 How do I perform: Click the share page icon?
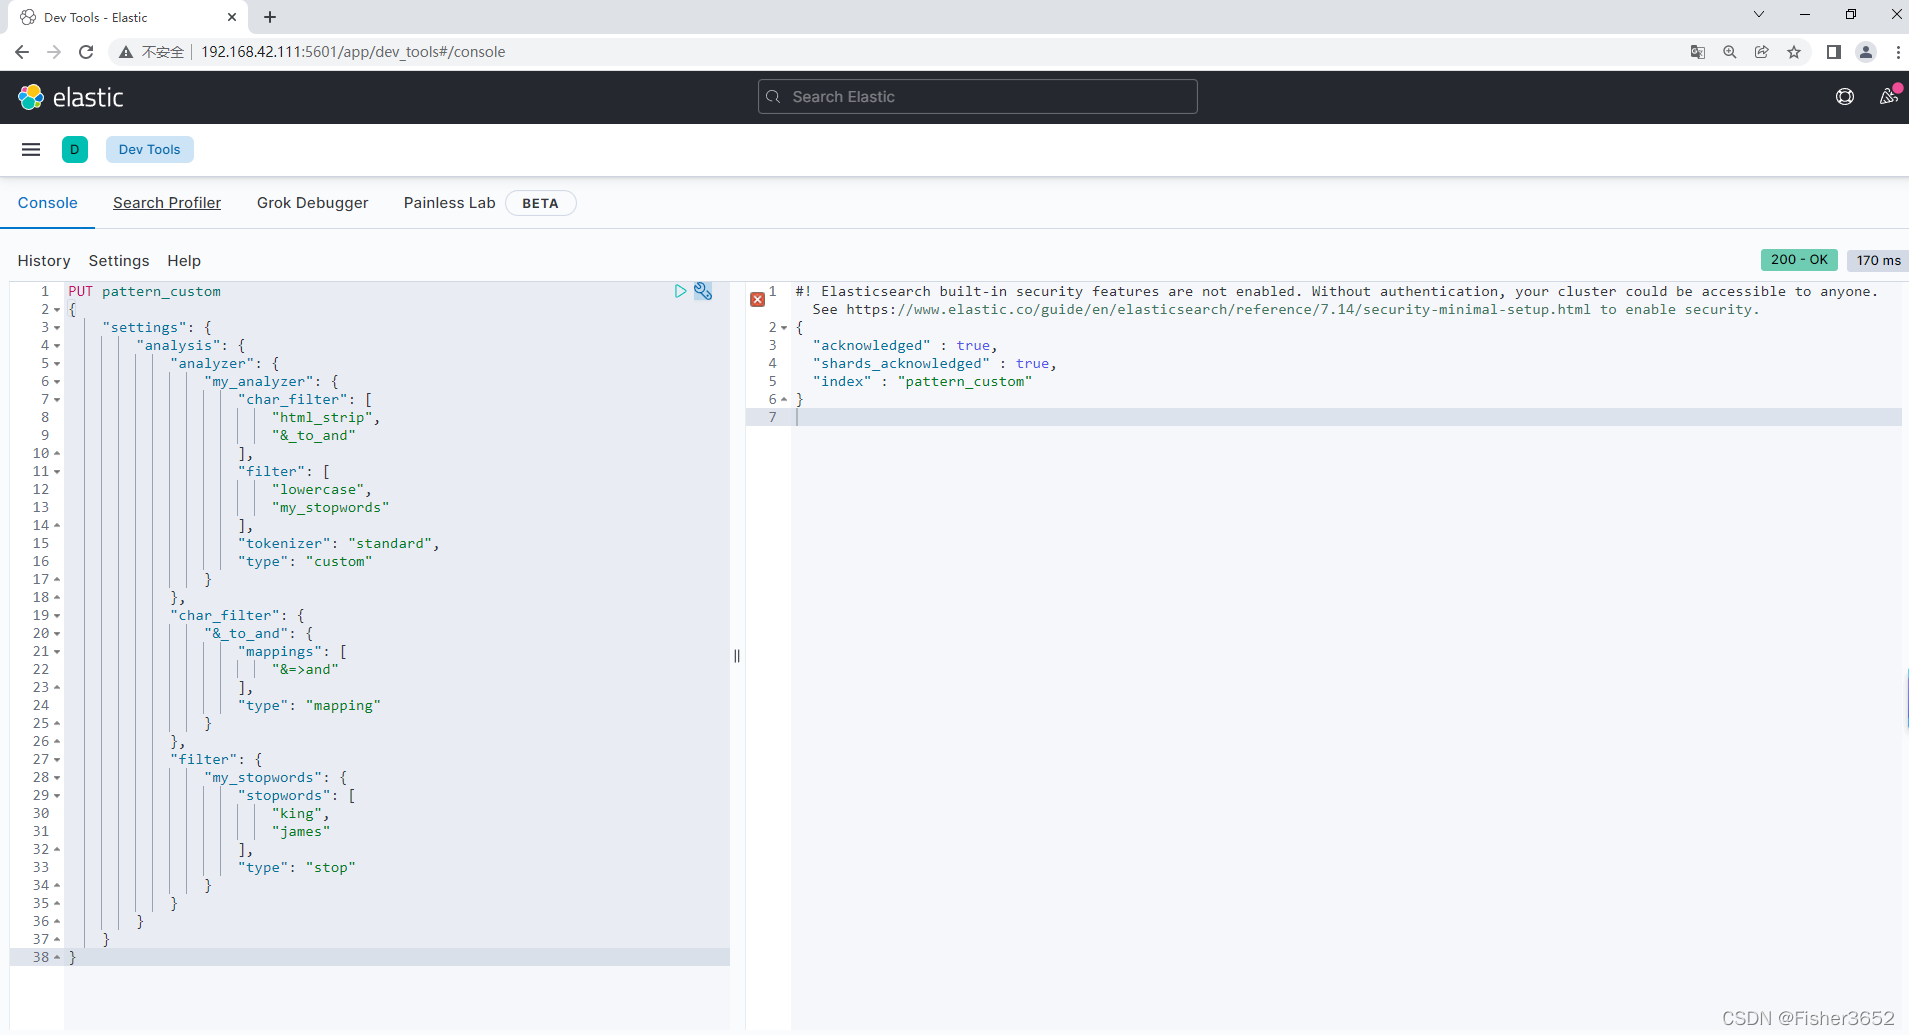(1761, 52)
